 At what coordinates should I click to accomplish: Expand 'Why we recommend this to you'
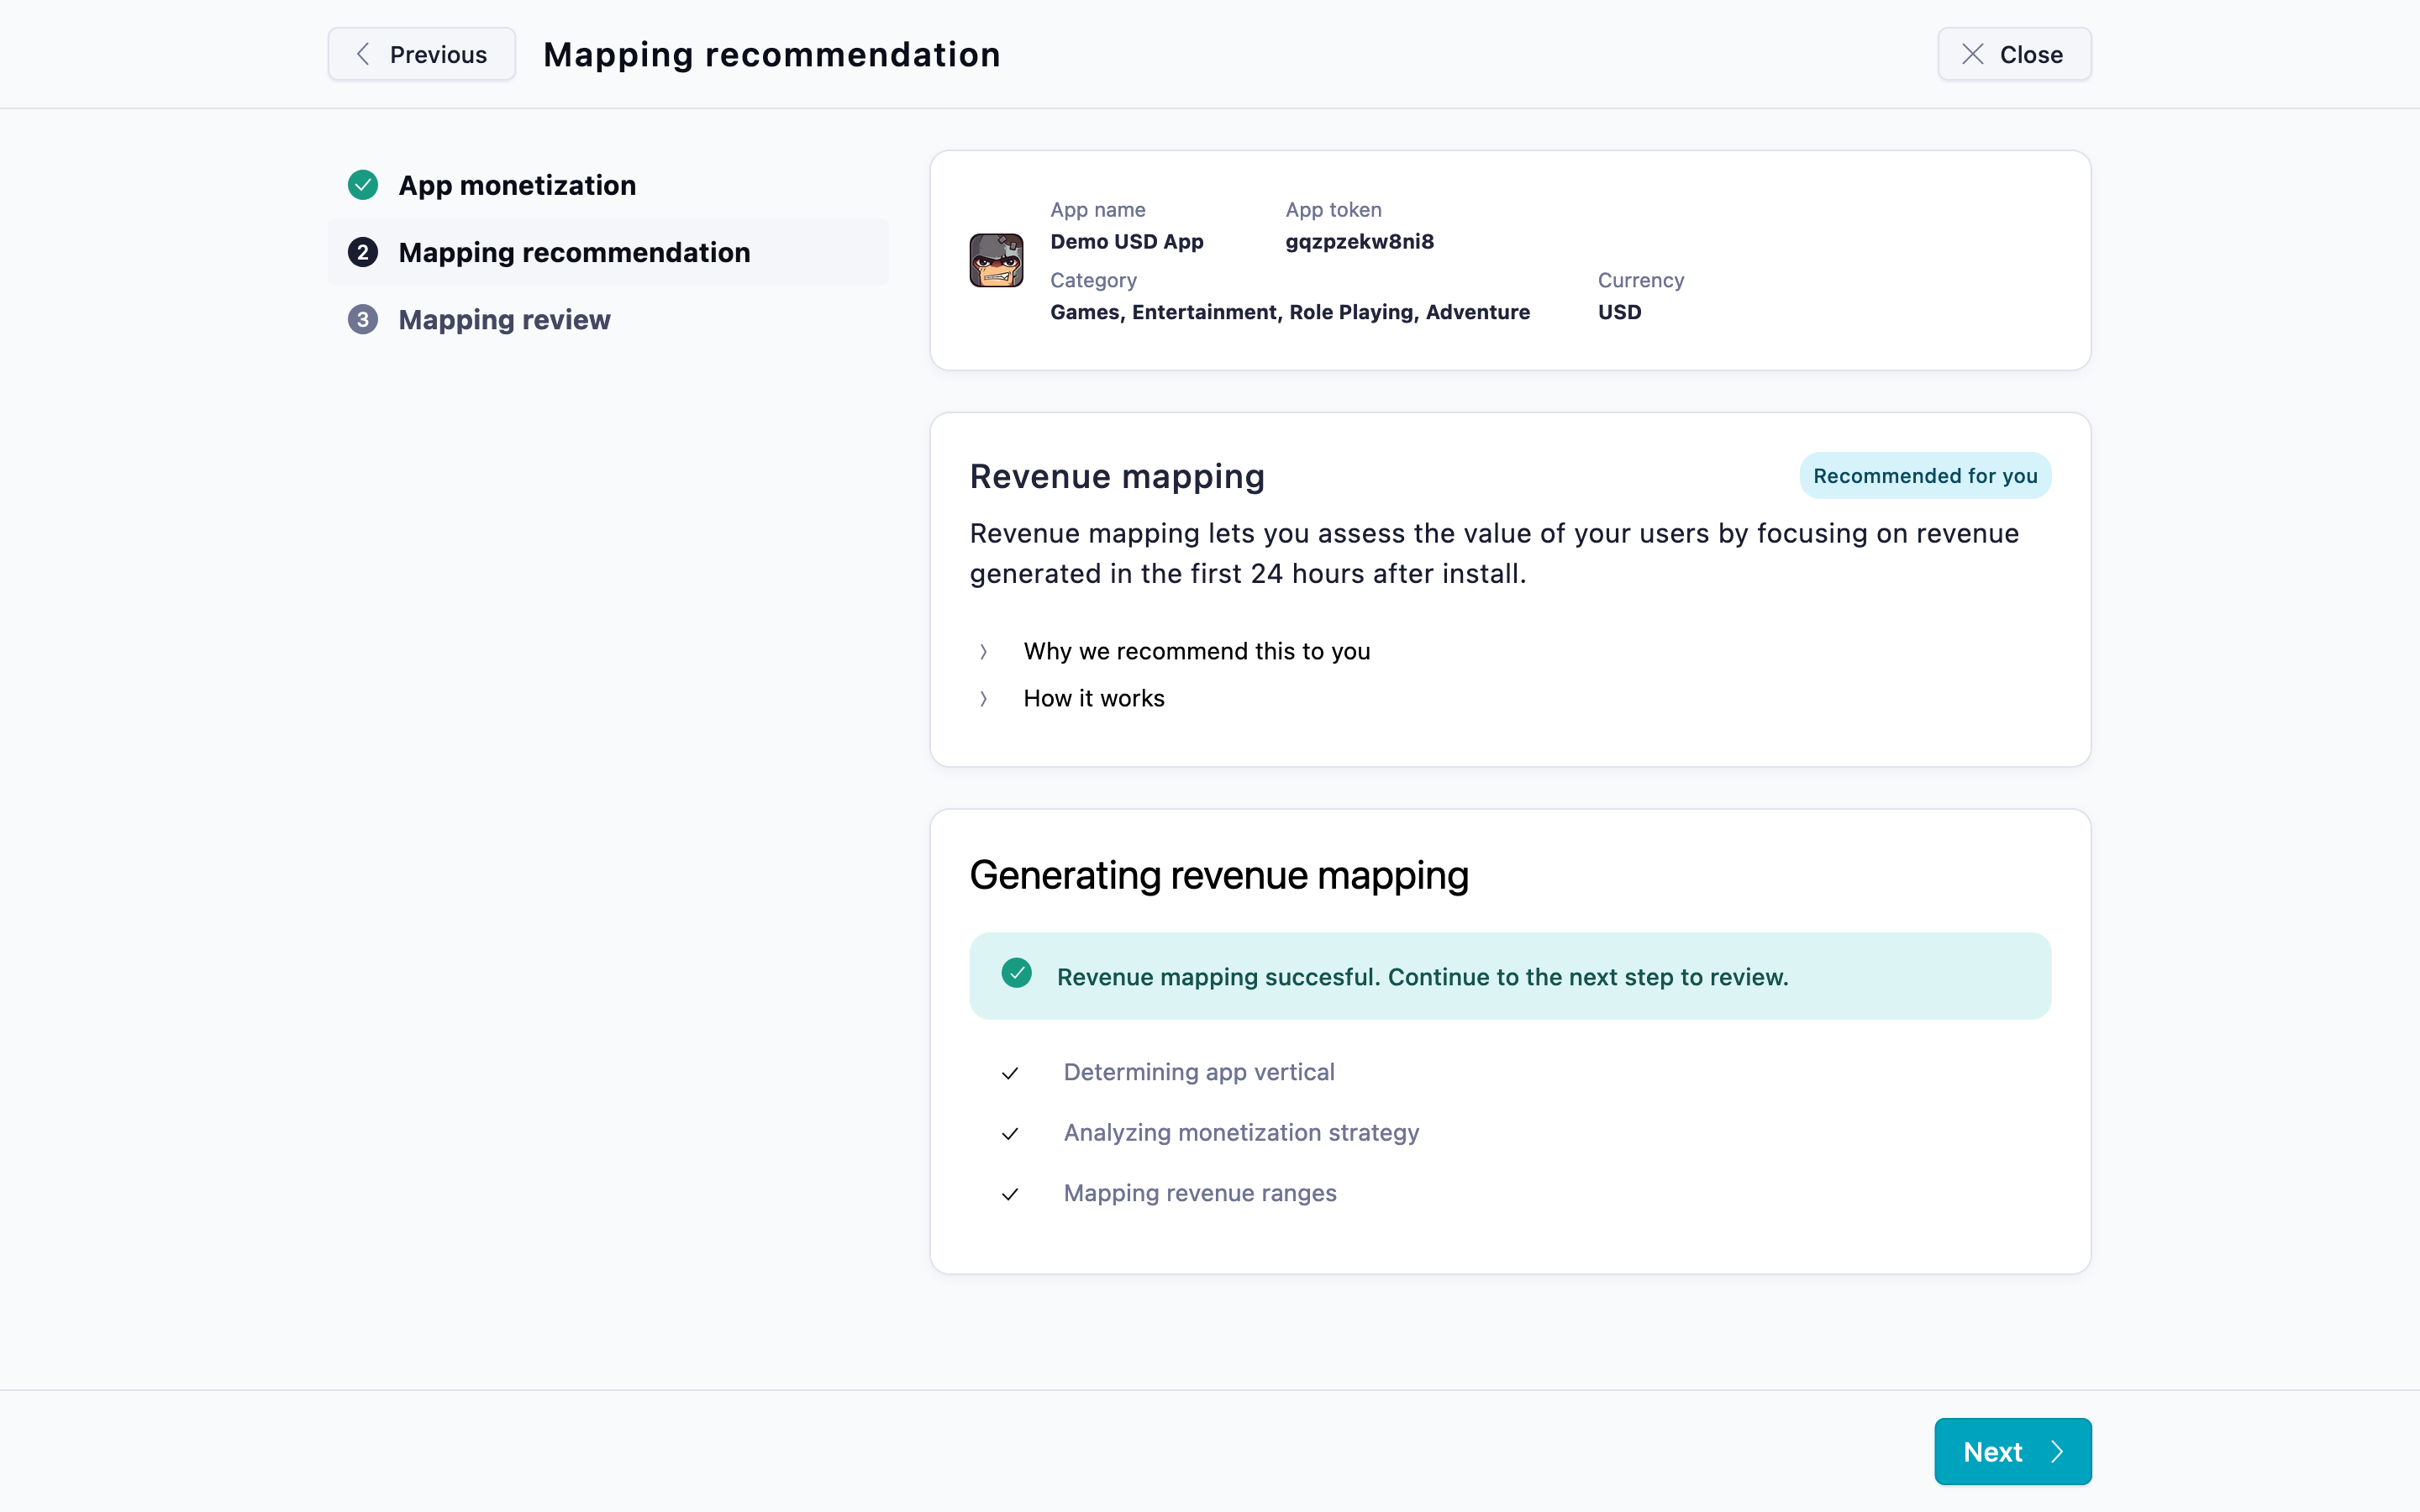pyautogui.click(x=1196, y=651)
